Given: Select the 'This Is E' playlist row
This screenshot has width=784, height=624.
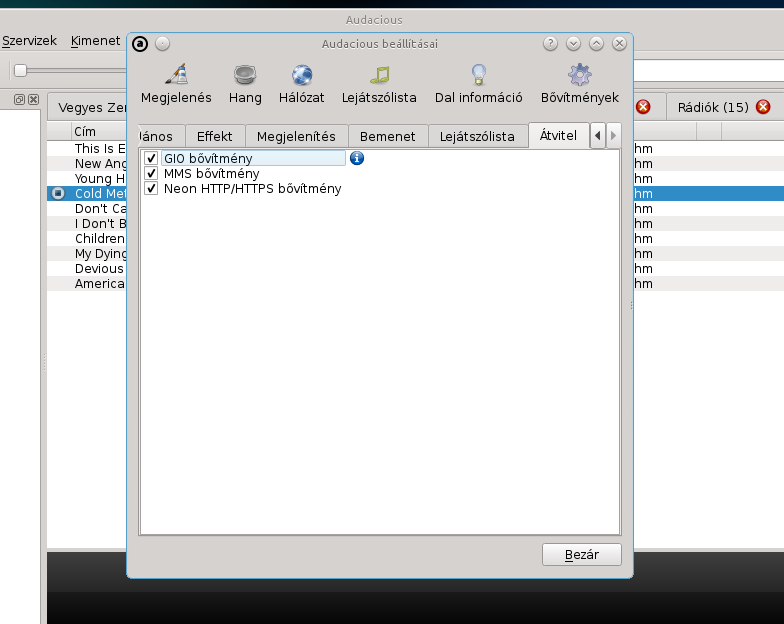Looking at the screenshot, I should coord(87,148).
